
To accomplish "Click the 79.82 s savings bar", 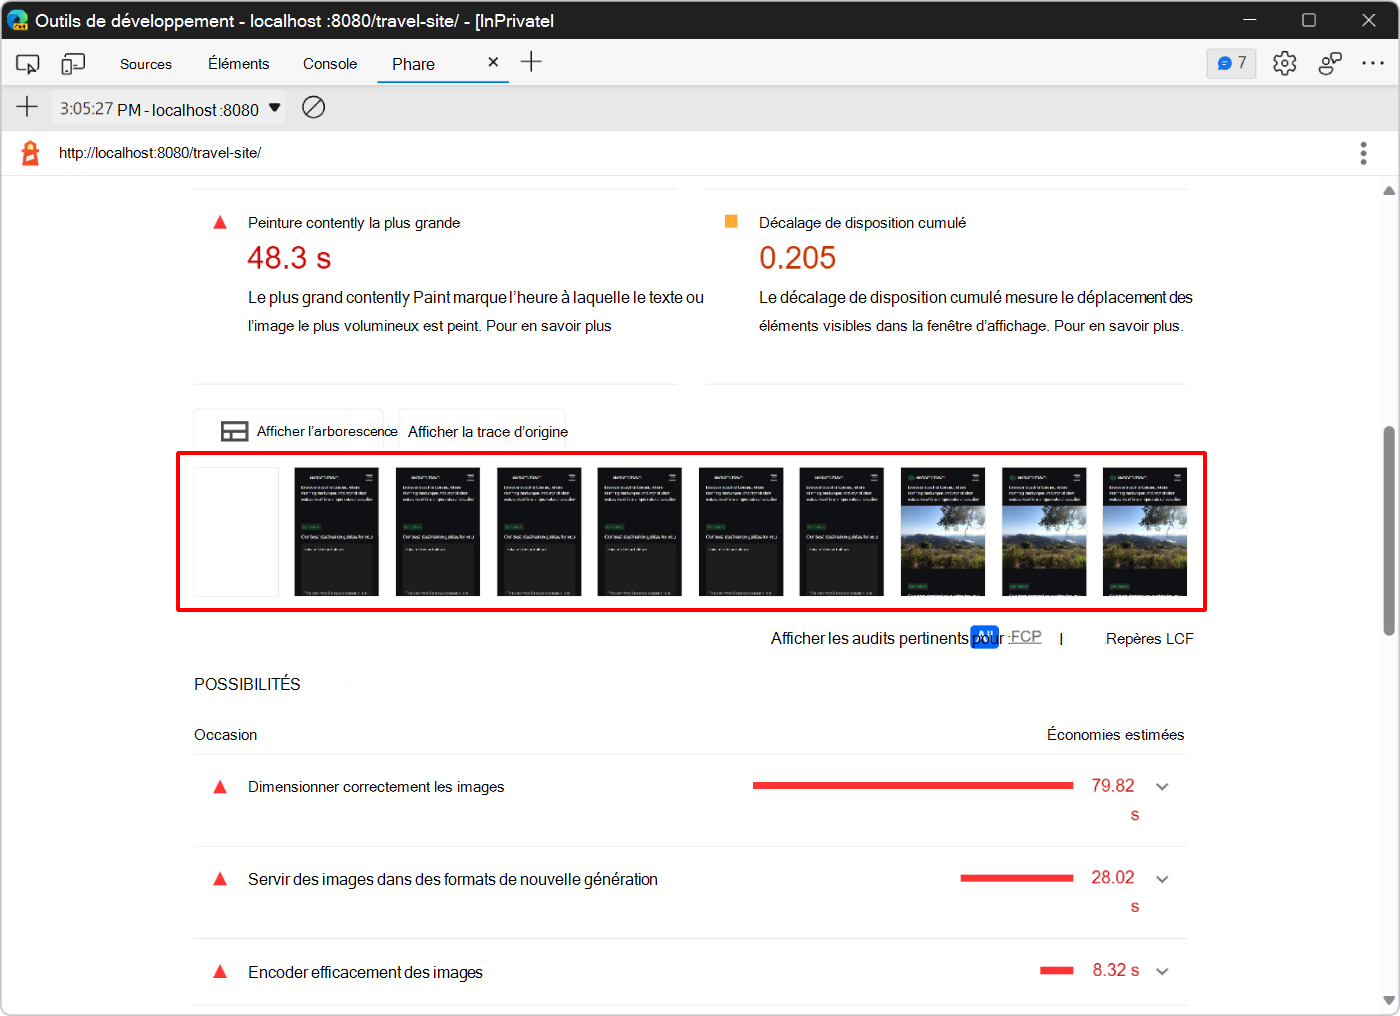I will point(913,786).
